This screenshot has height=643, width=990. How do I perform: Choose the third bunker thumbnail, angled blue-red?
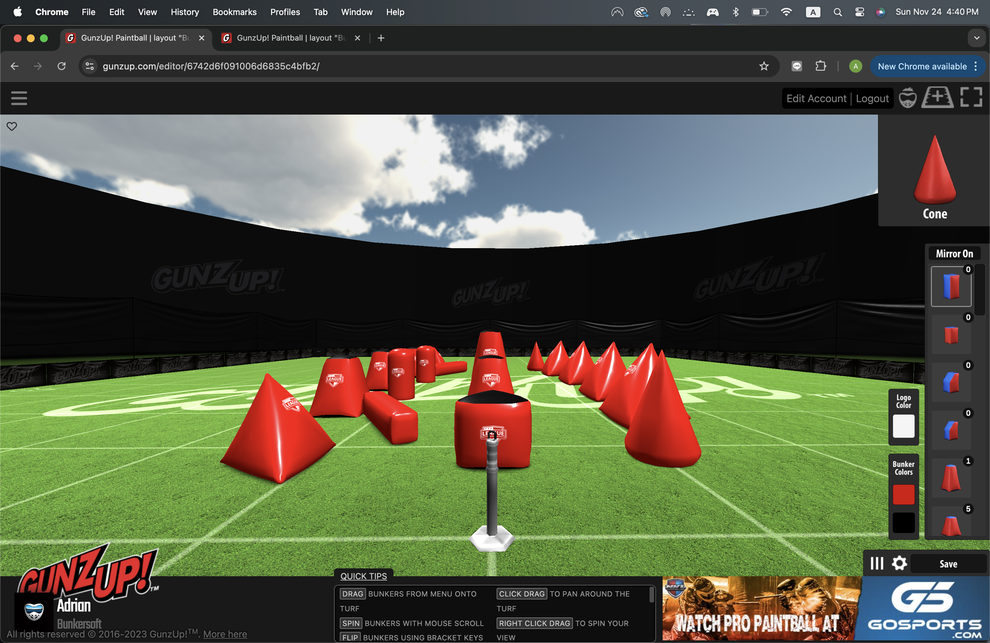951,382
